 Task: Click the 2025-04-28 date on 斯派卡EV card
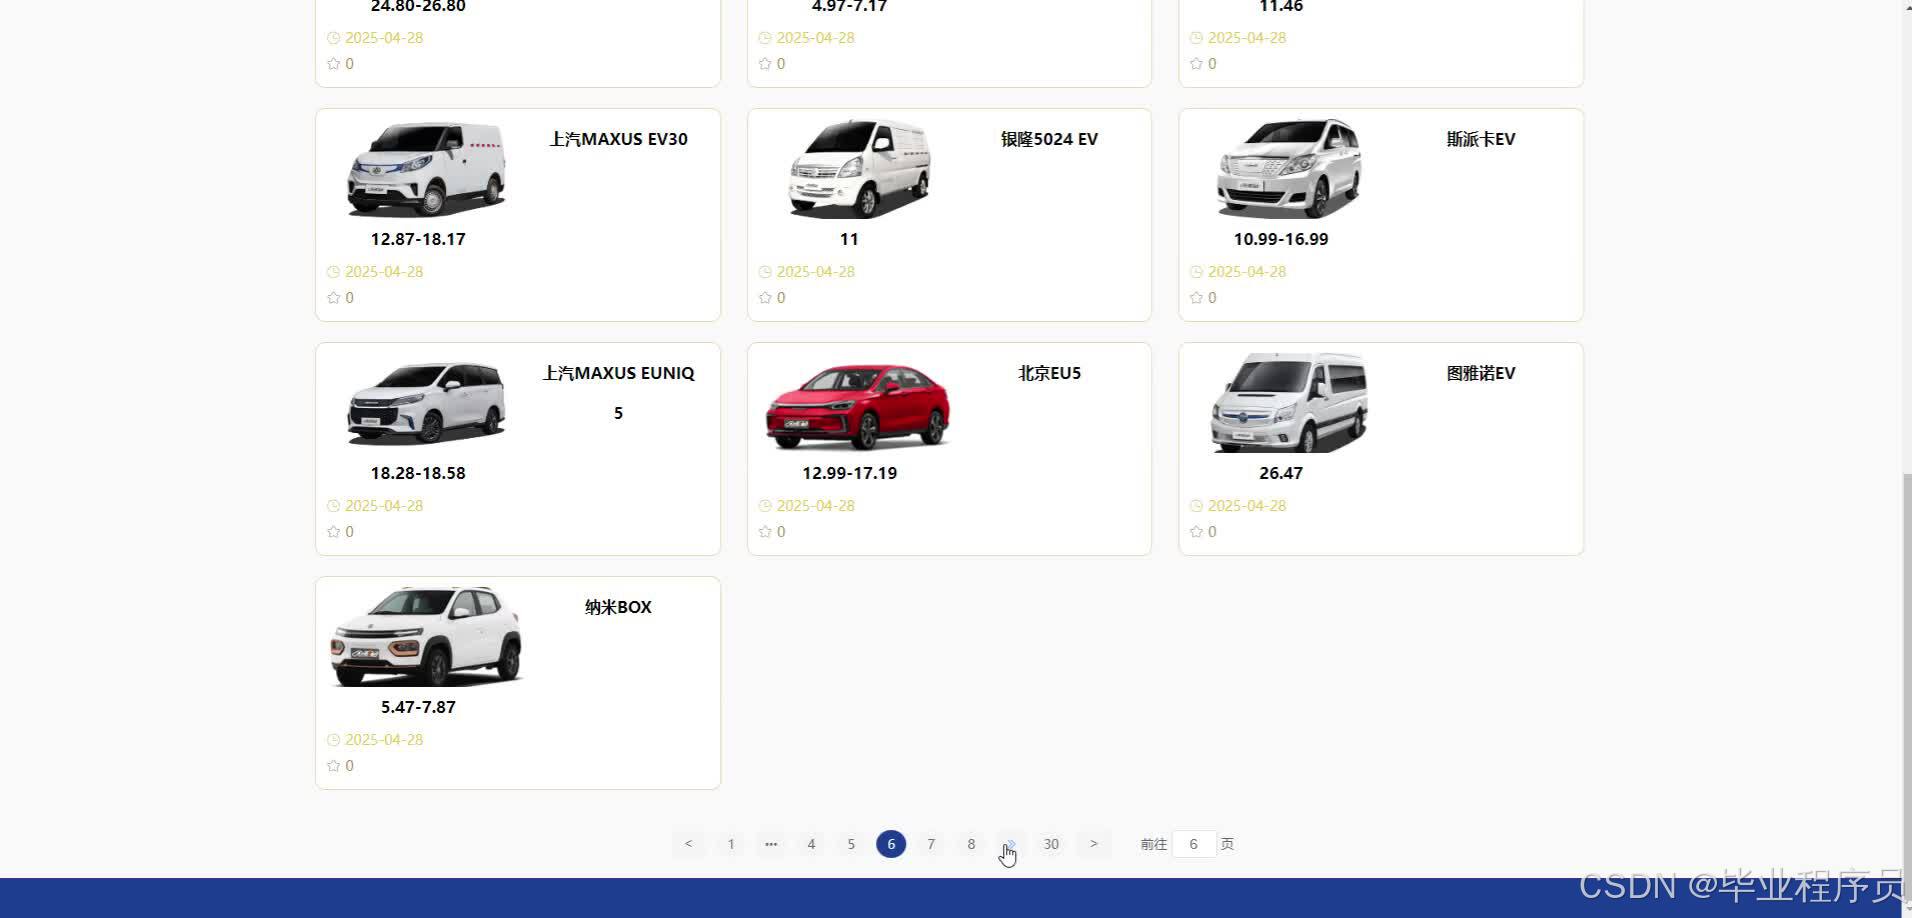(x=1247, y=272)
